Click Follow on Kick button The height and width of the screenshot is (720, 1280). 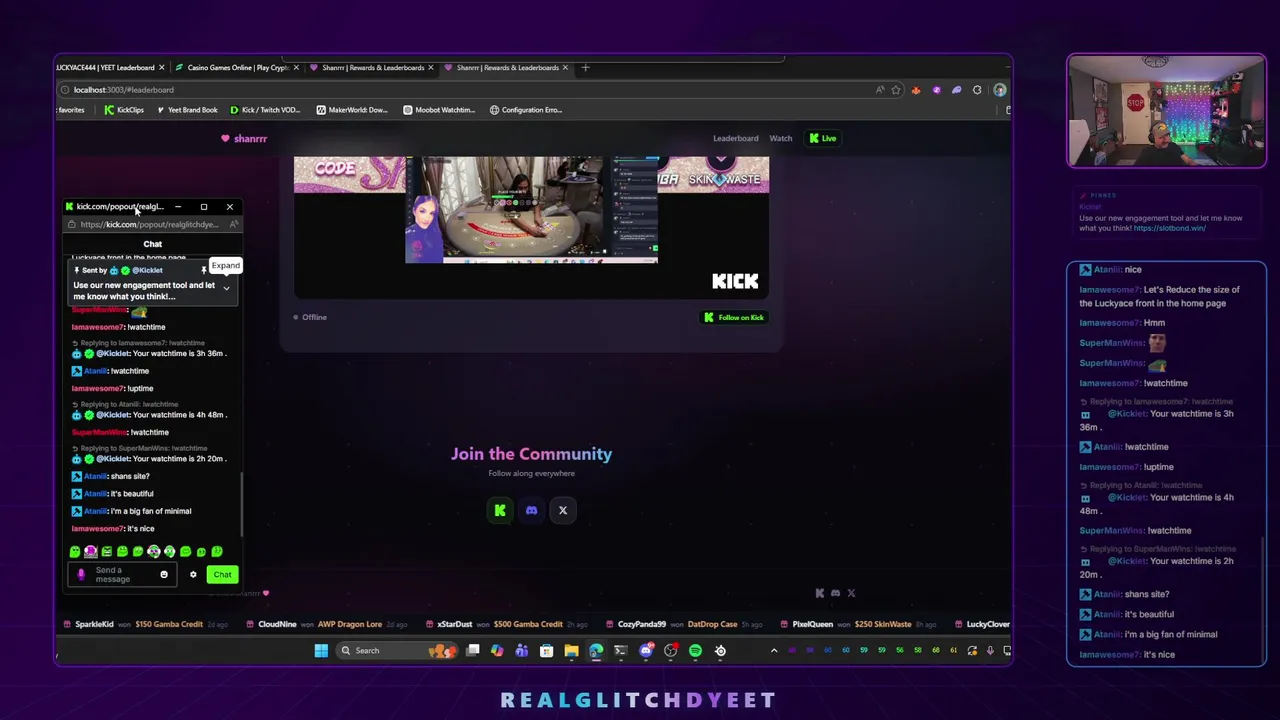(734, 317)
